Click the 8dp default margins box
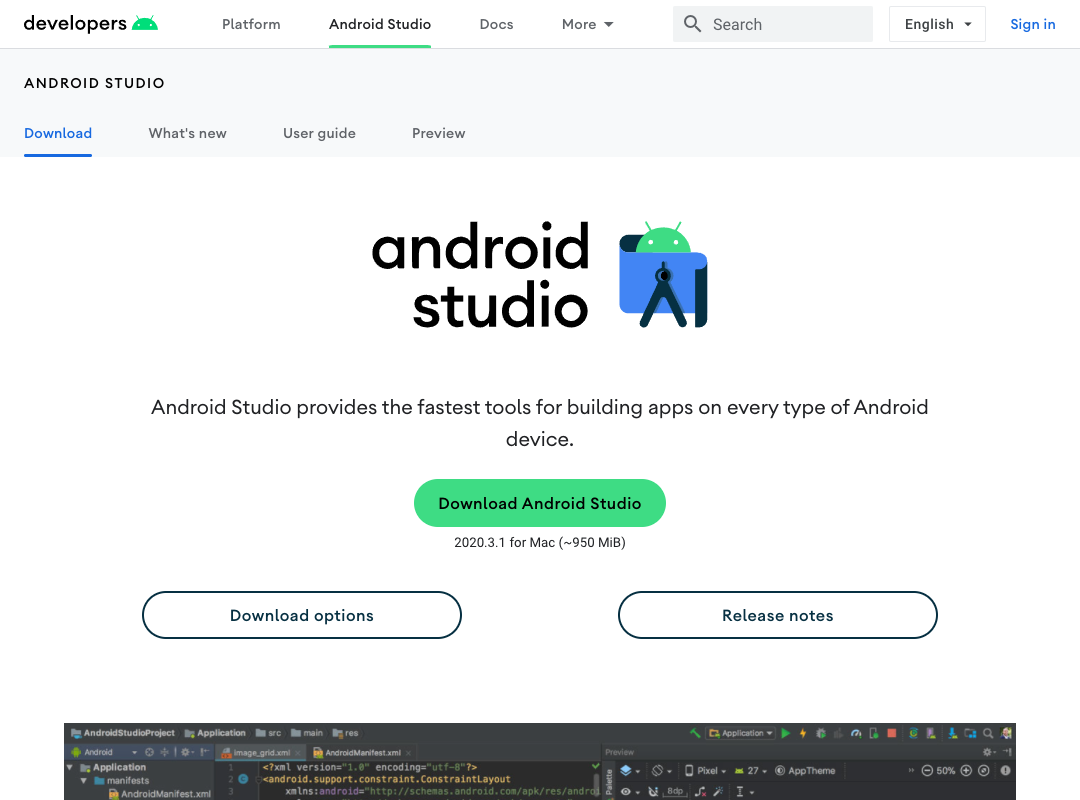 click(x=675, y=792)
